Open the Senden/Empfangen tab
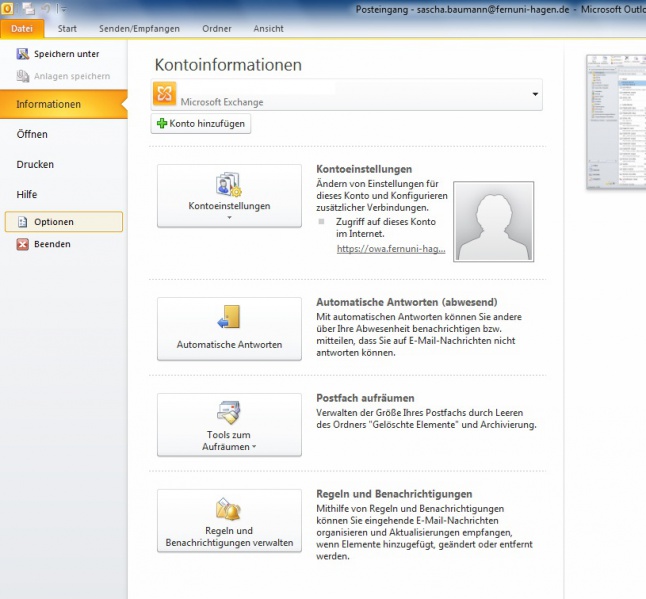 pyautogui.click(x=139, y=29)
